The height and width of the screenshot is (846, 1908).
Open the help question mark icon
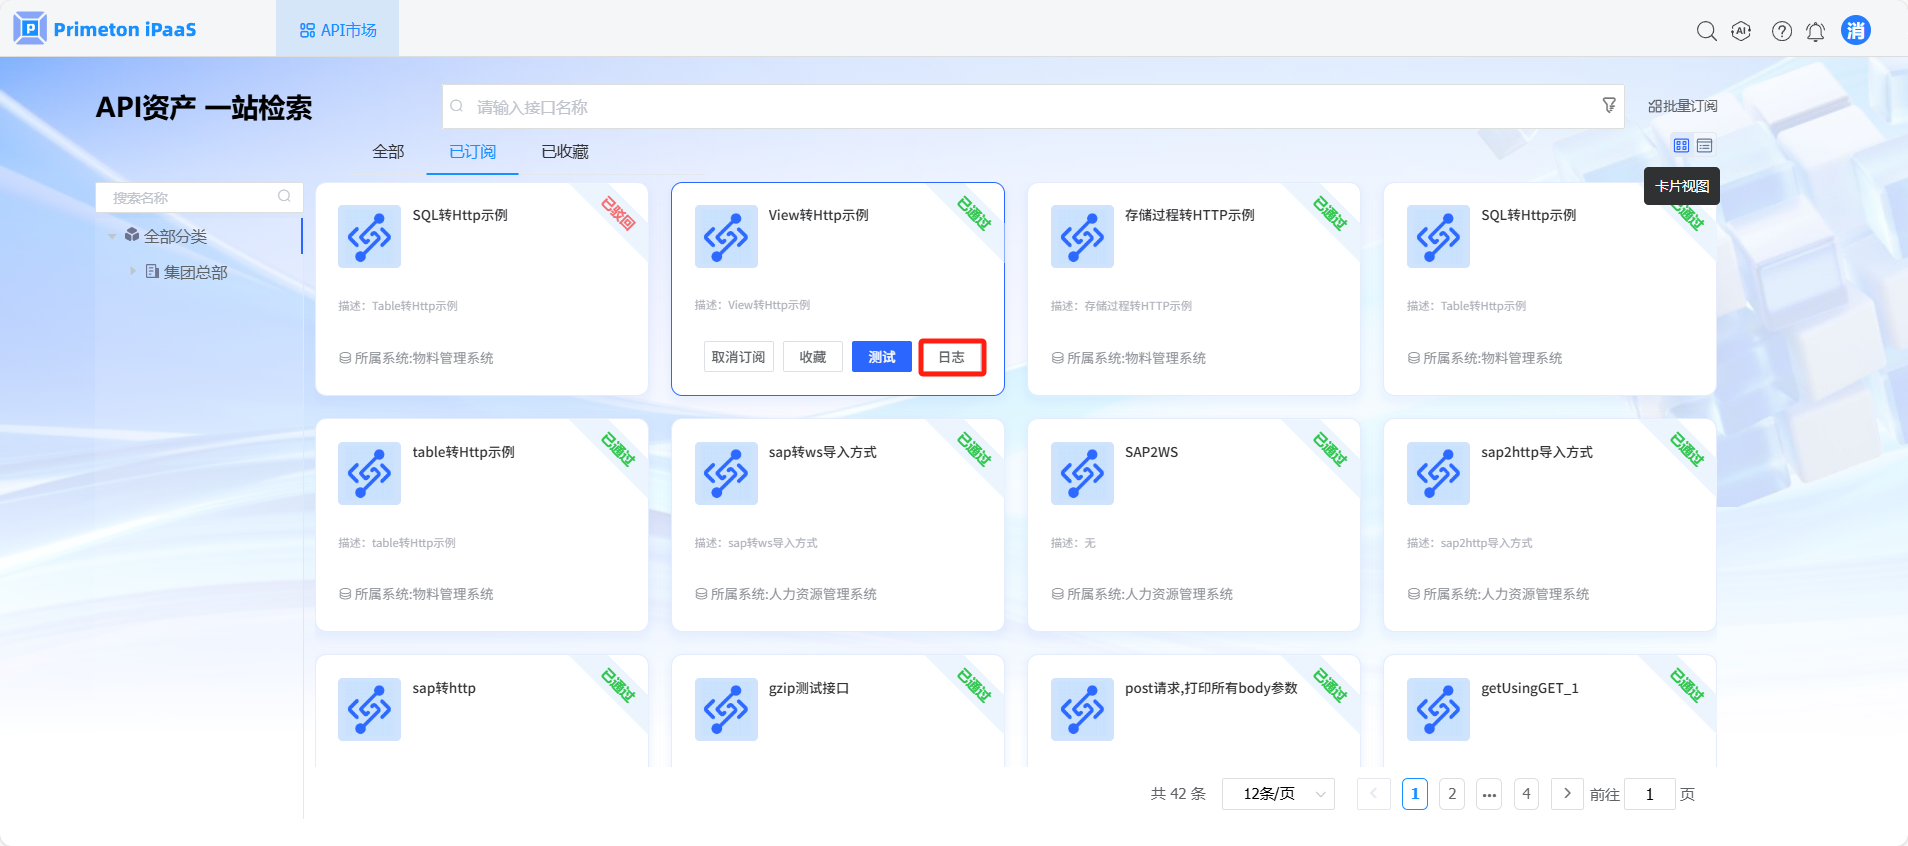click(x=1781, y=31)
